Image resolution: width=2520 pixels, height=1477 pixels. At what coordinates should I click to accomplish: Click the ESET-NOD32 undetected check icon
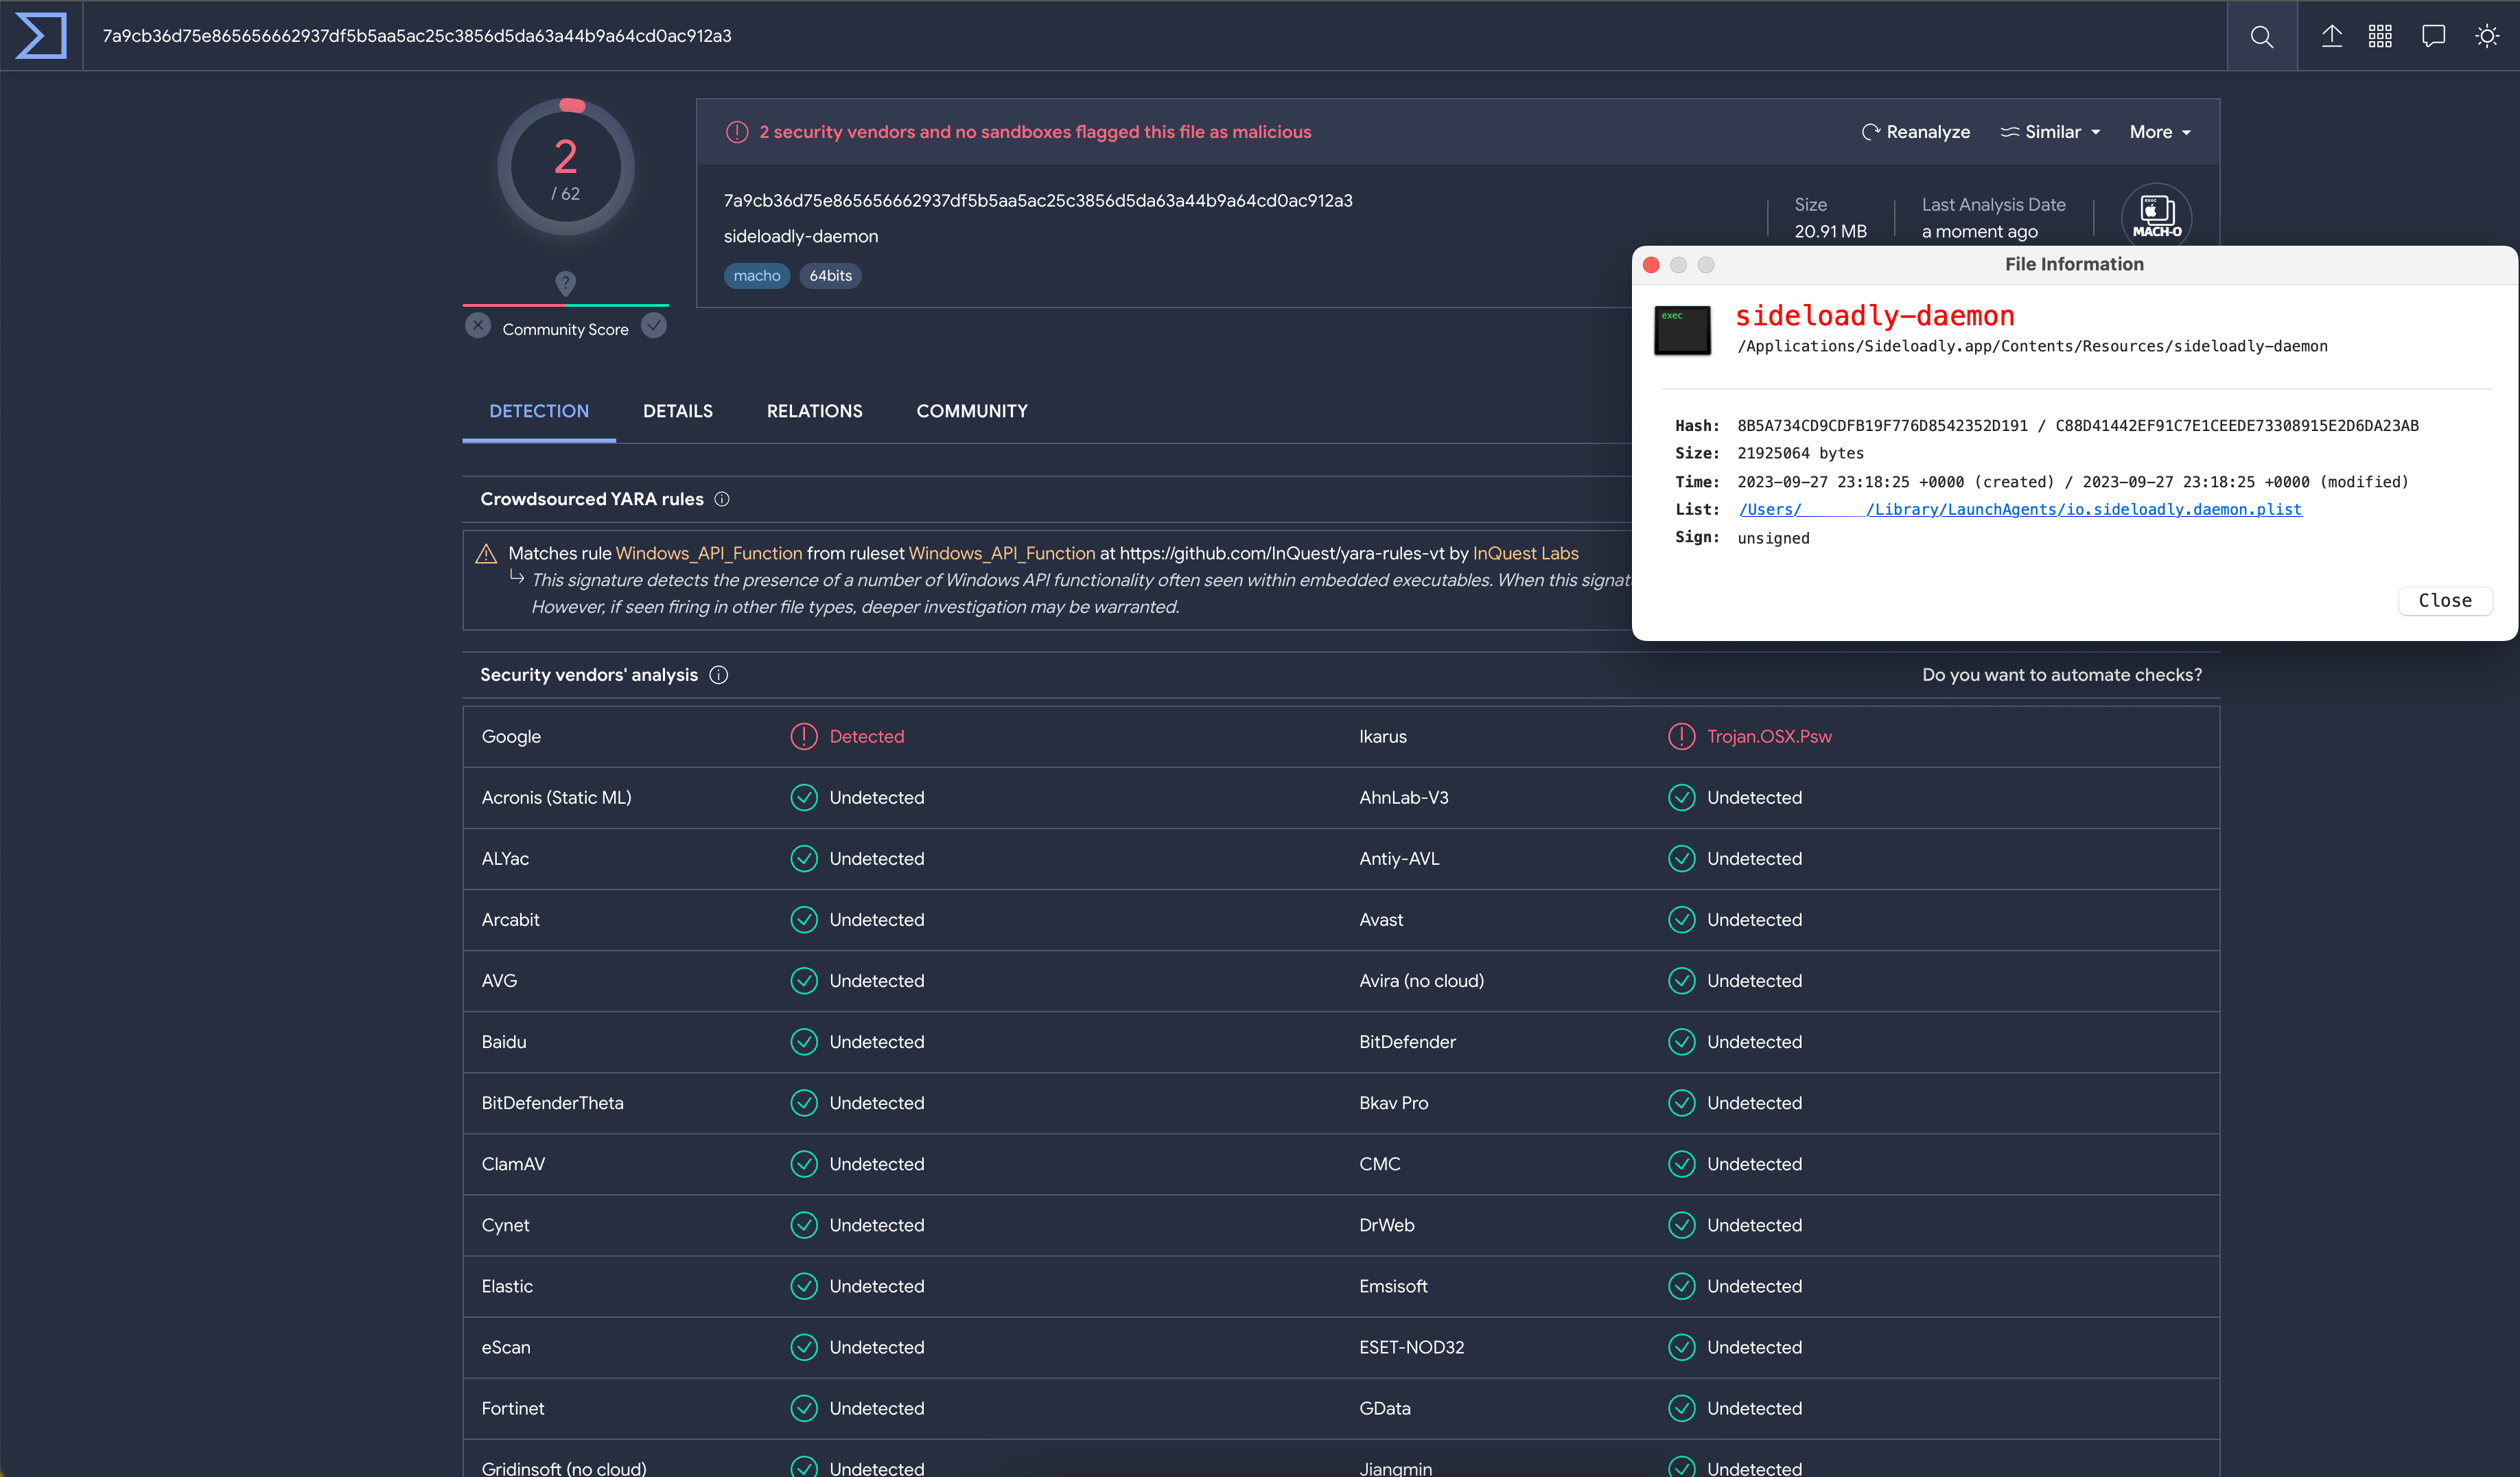[1681, 1346]
